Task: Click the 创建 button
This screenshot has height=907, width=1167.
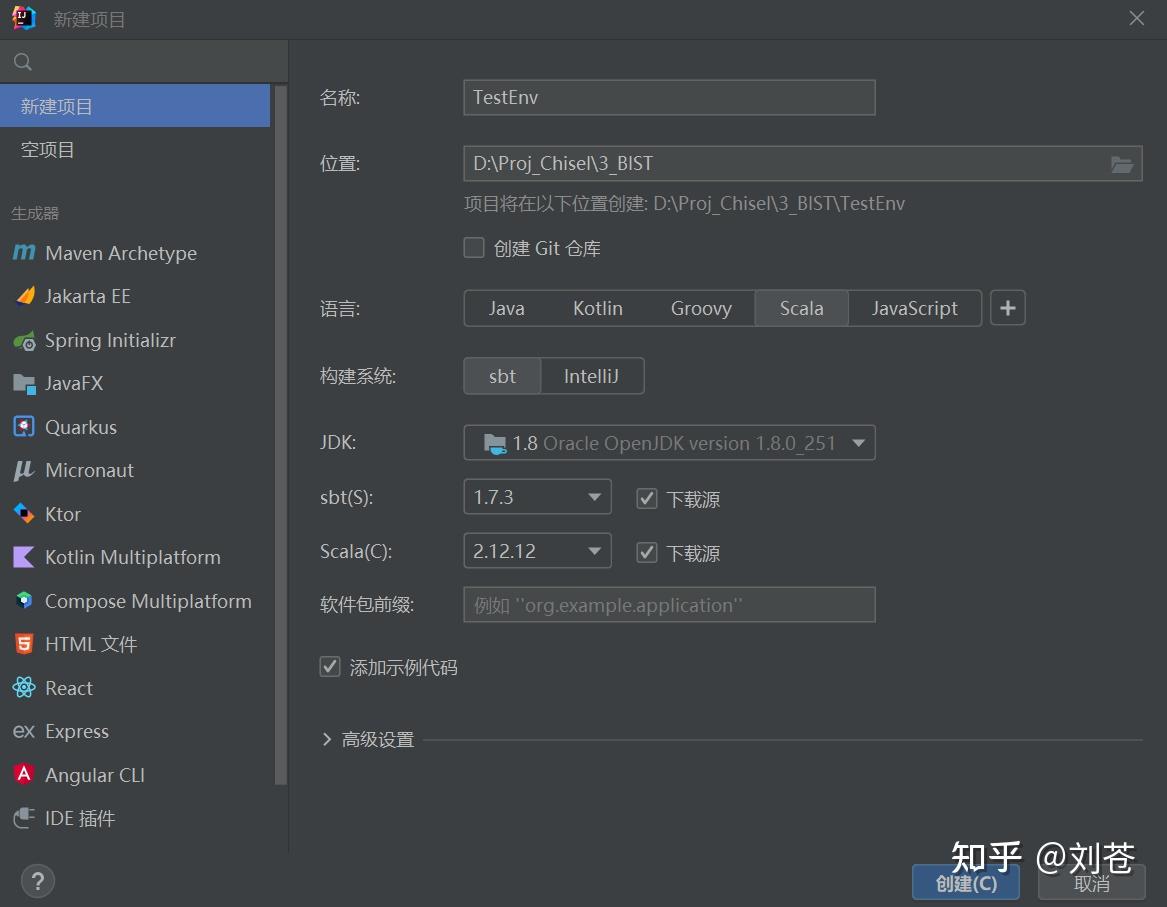Action: click(964, 883)
